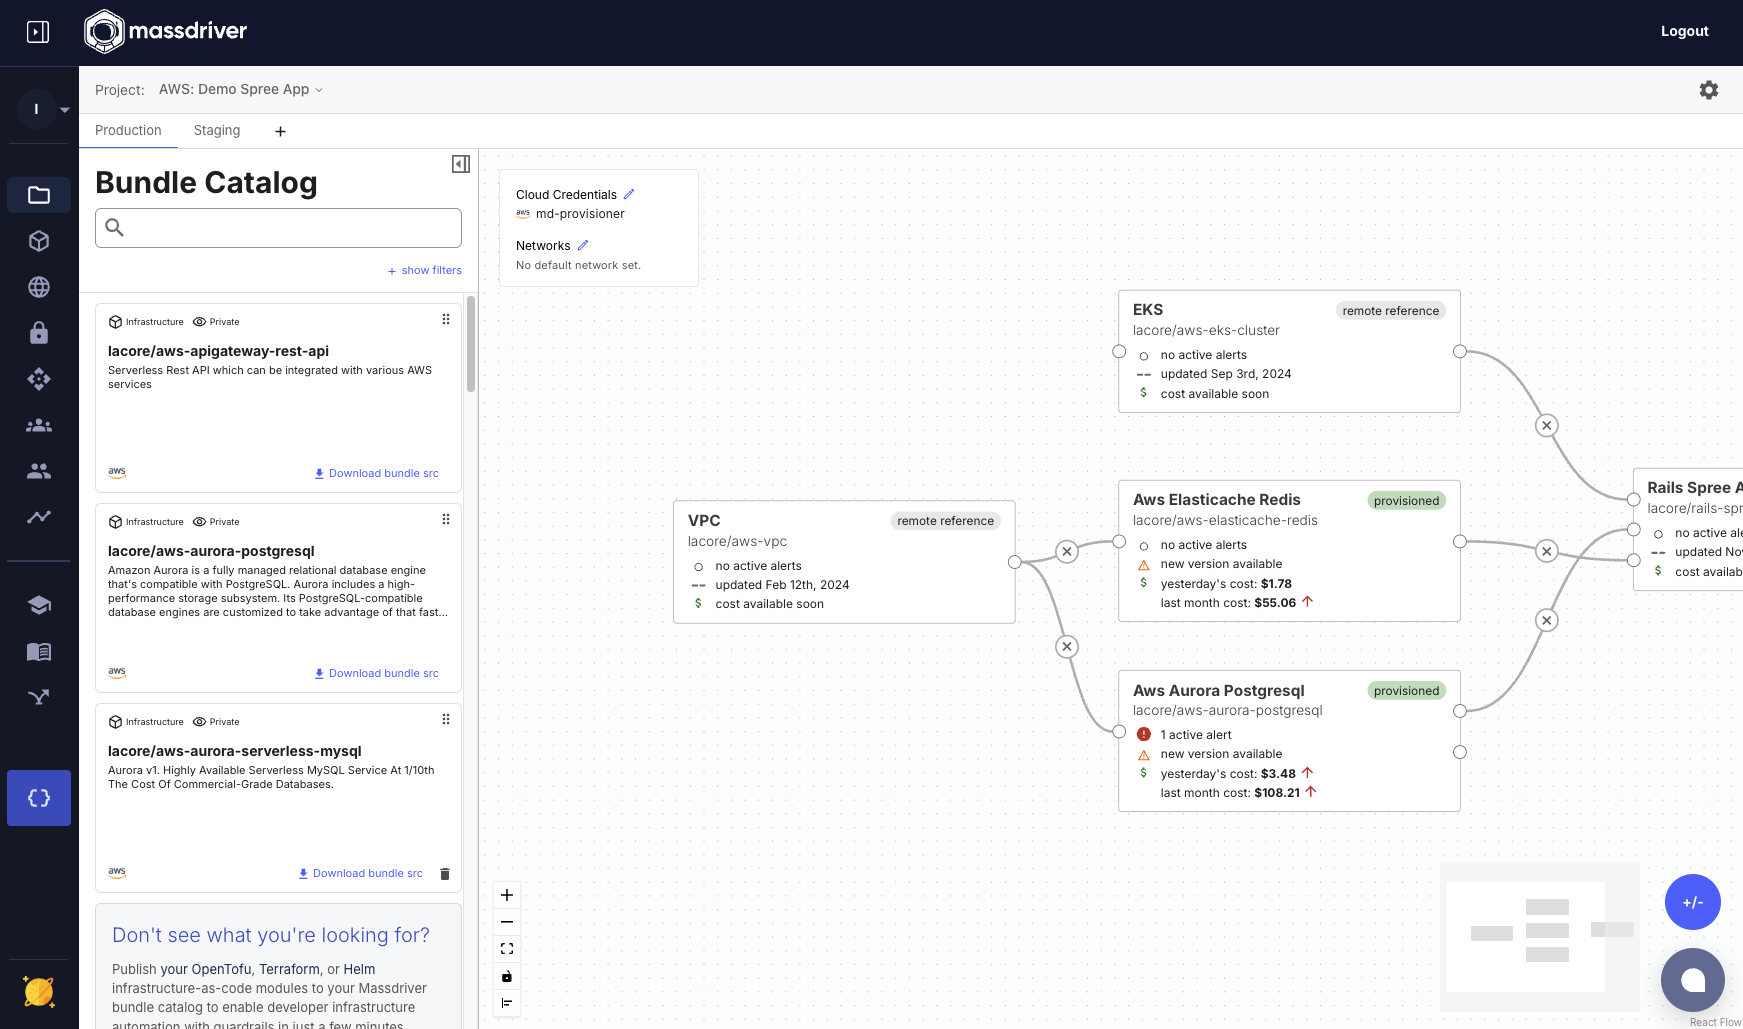The width and height of the screenshot is (1743, 1029).
Task: Download bundle src for aws-apigateway-rest-api
Action: [377, 473]
